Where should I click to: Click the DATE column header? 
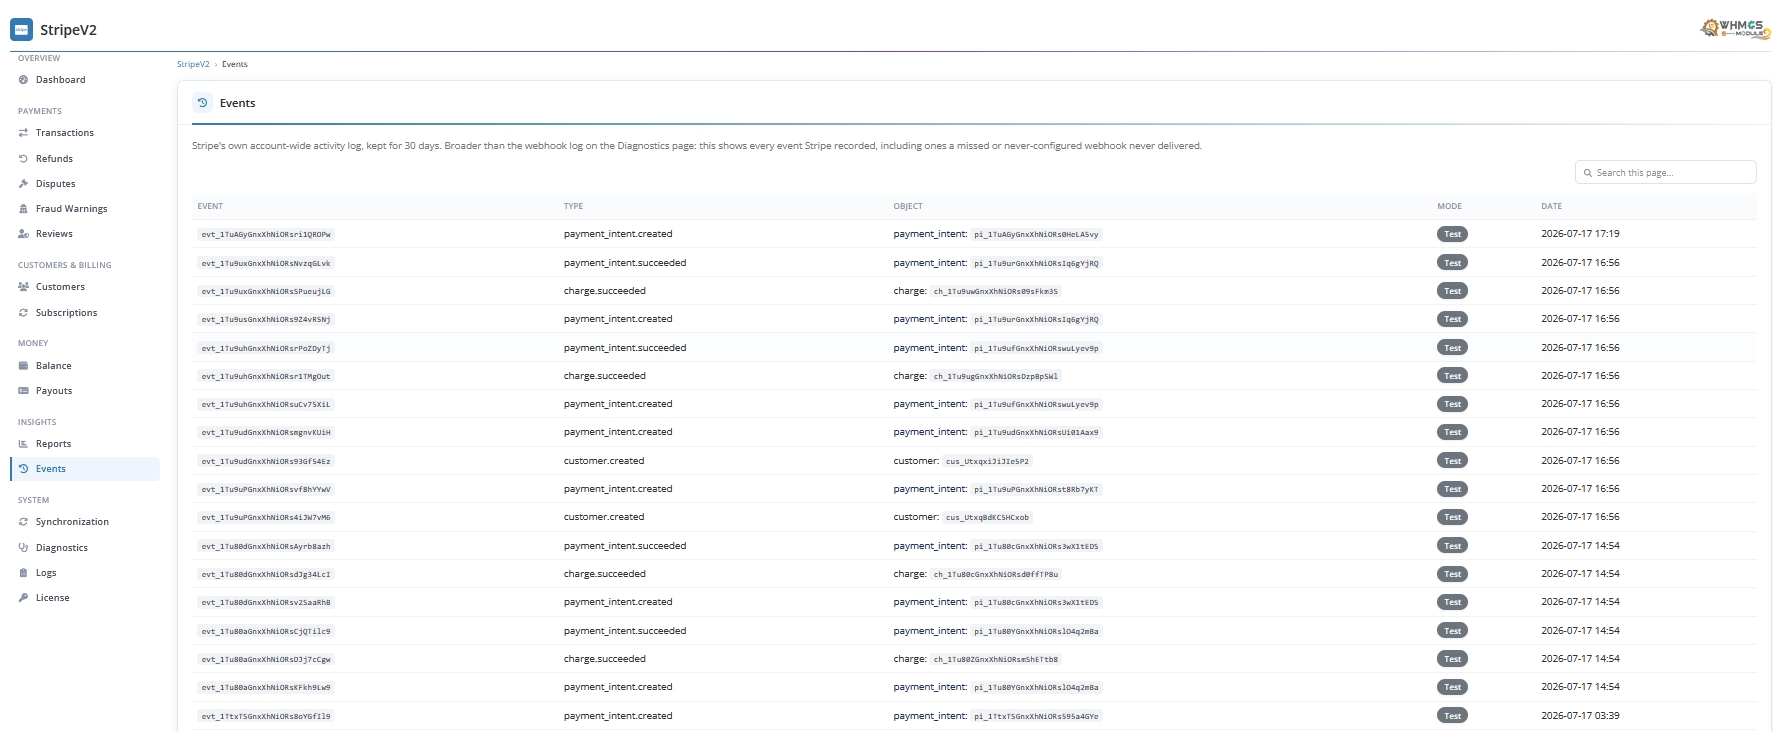click(x=1551, y=206)
